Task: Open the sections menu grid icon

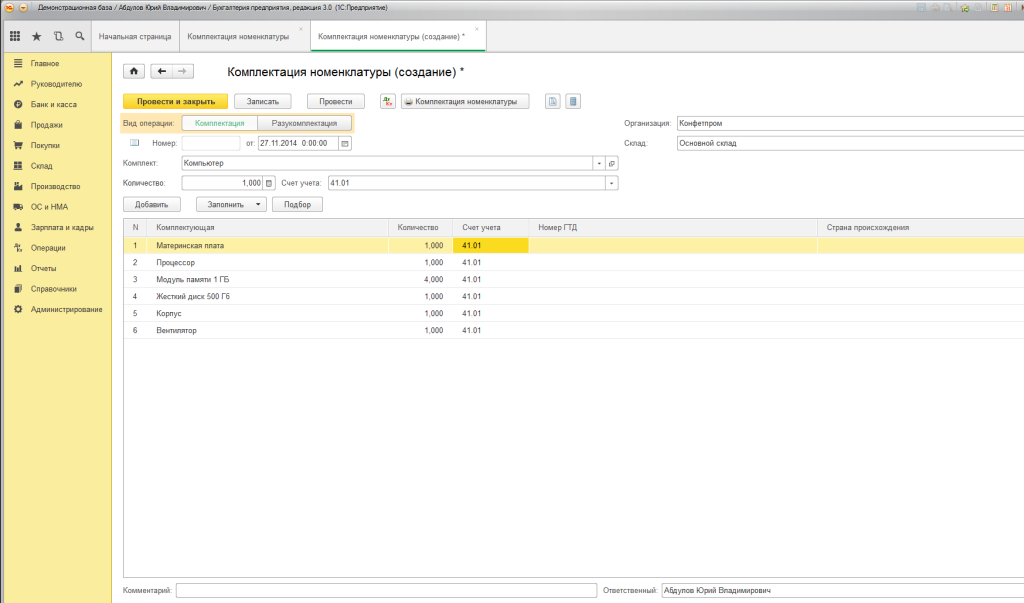Action: (x=15, y=37)
